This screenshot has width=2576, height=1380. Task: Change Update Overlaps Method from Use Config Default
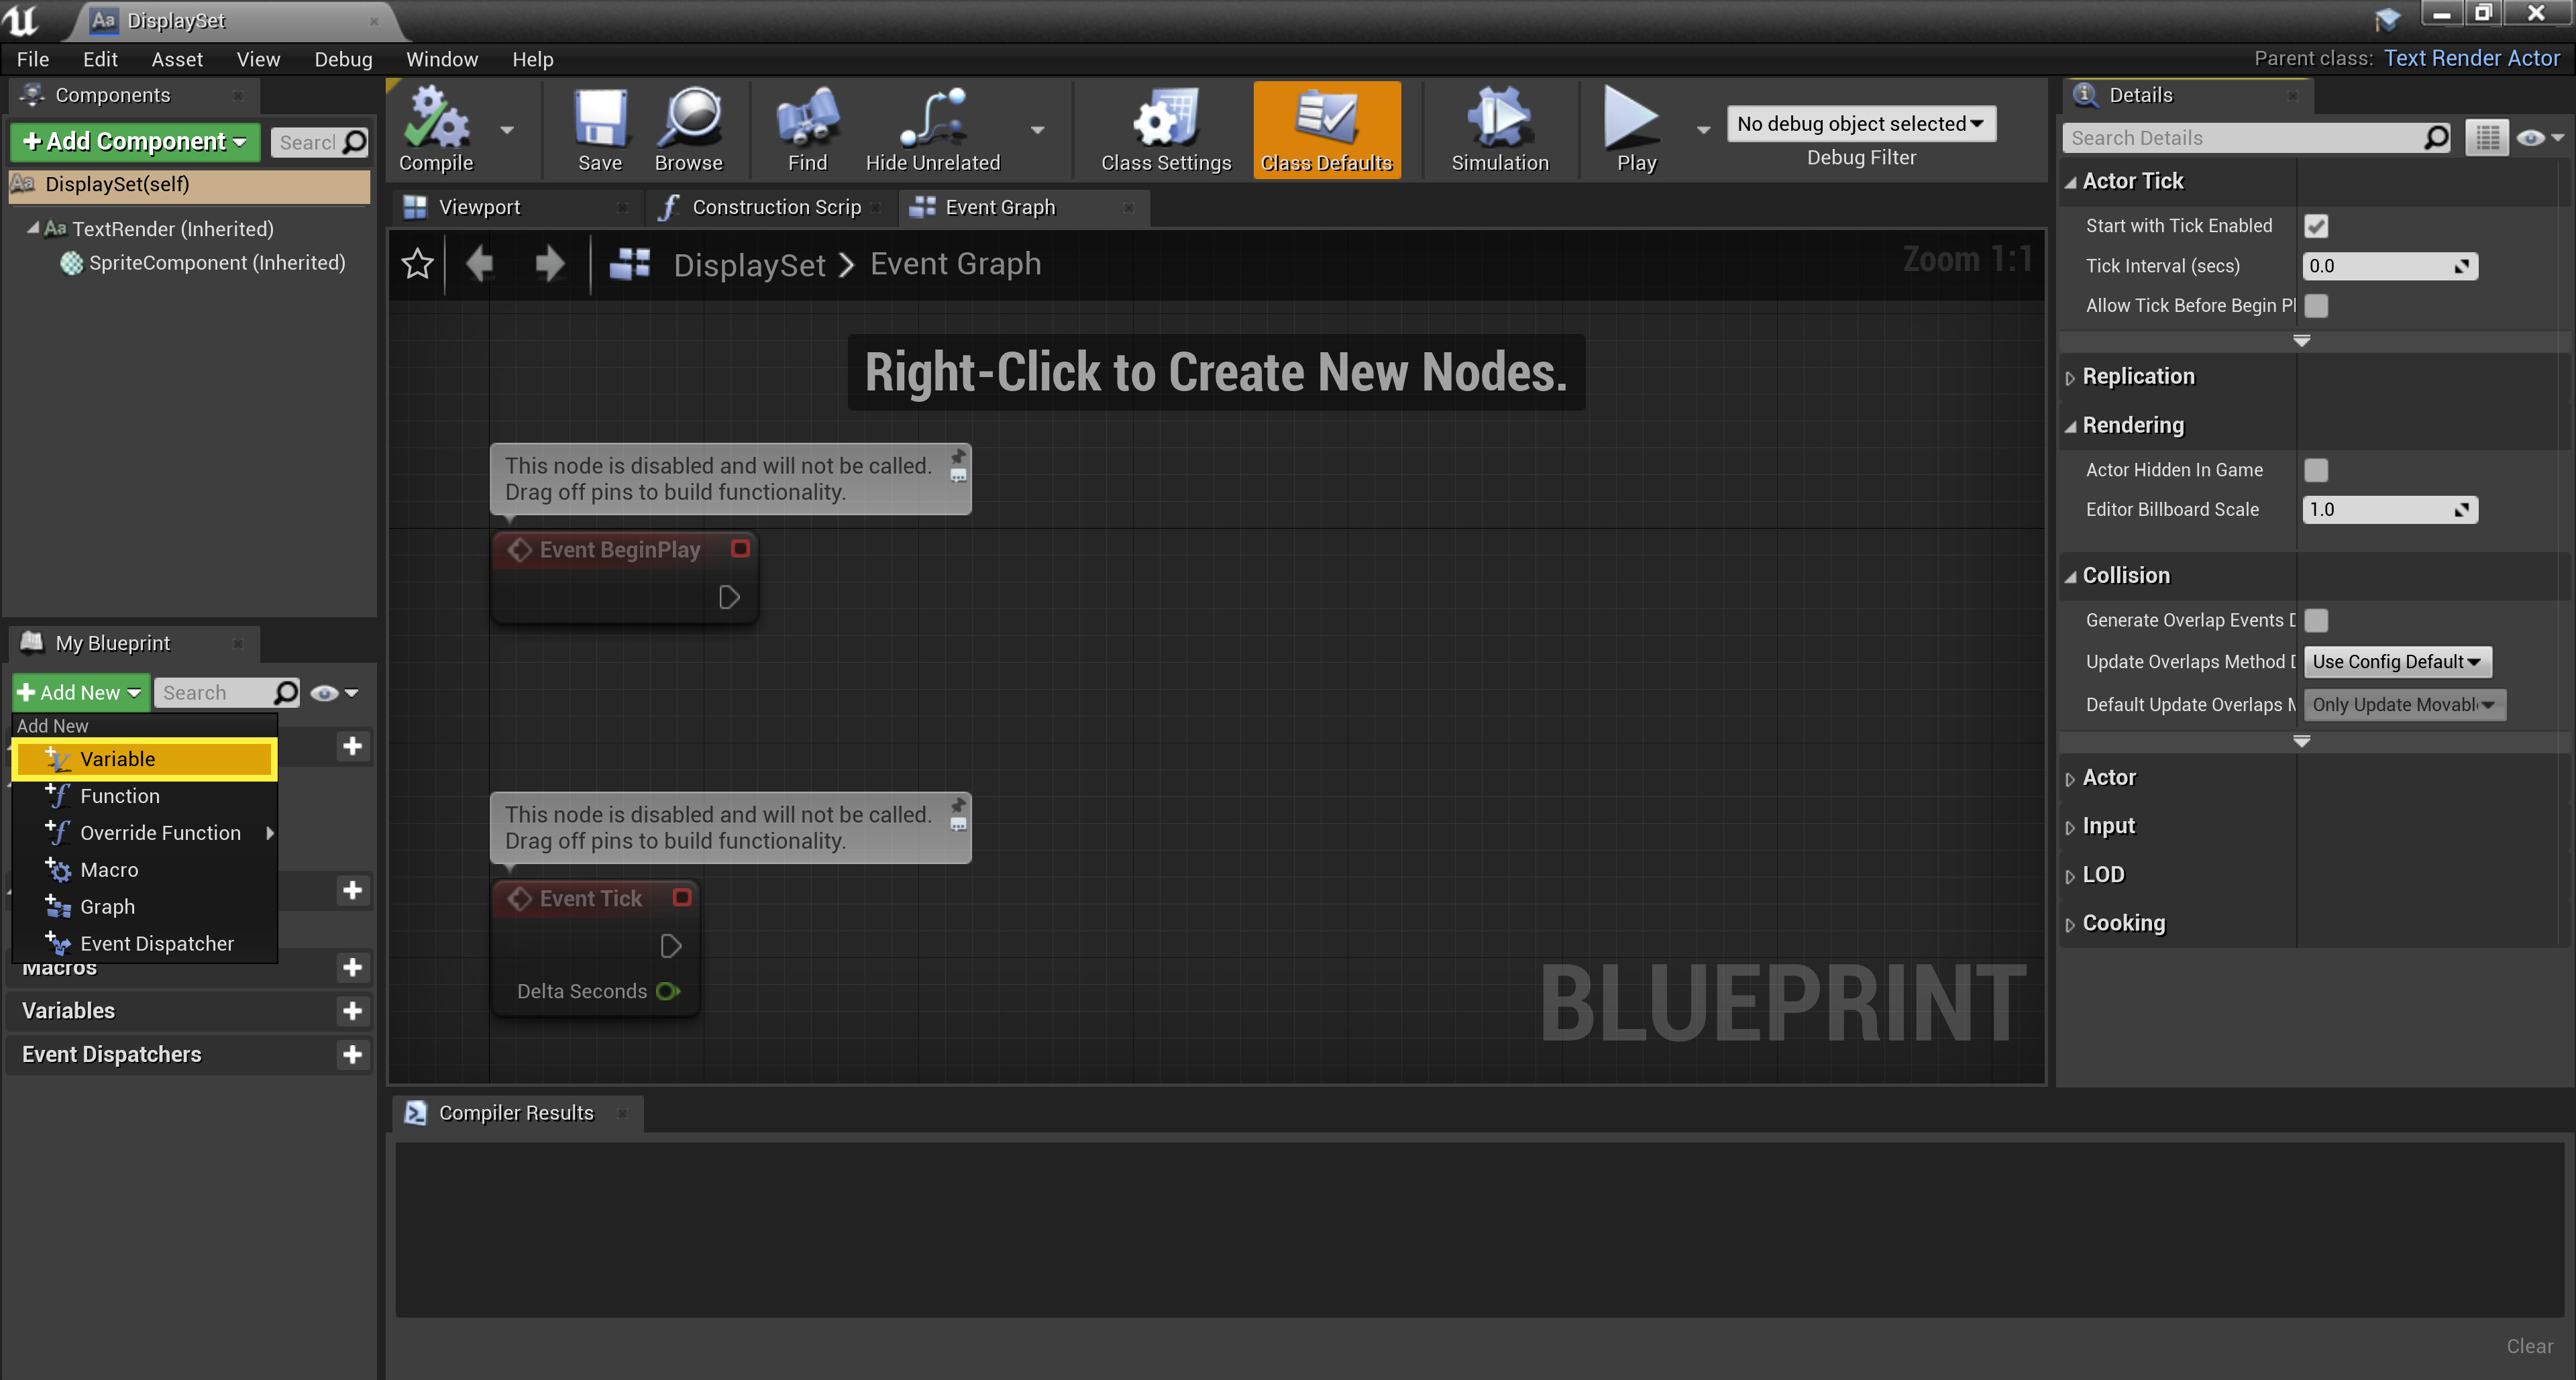tap(2397, 661)
